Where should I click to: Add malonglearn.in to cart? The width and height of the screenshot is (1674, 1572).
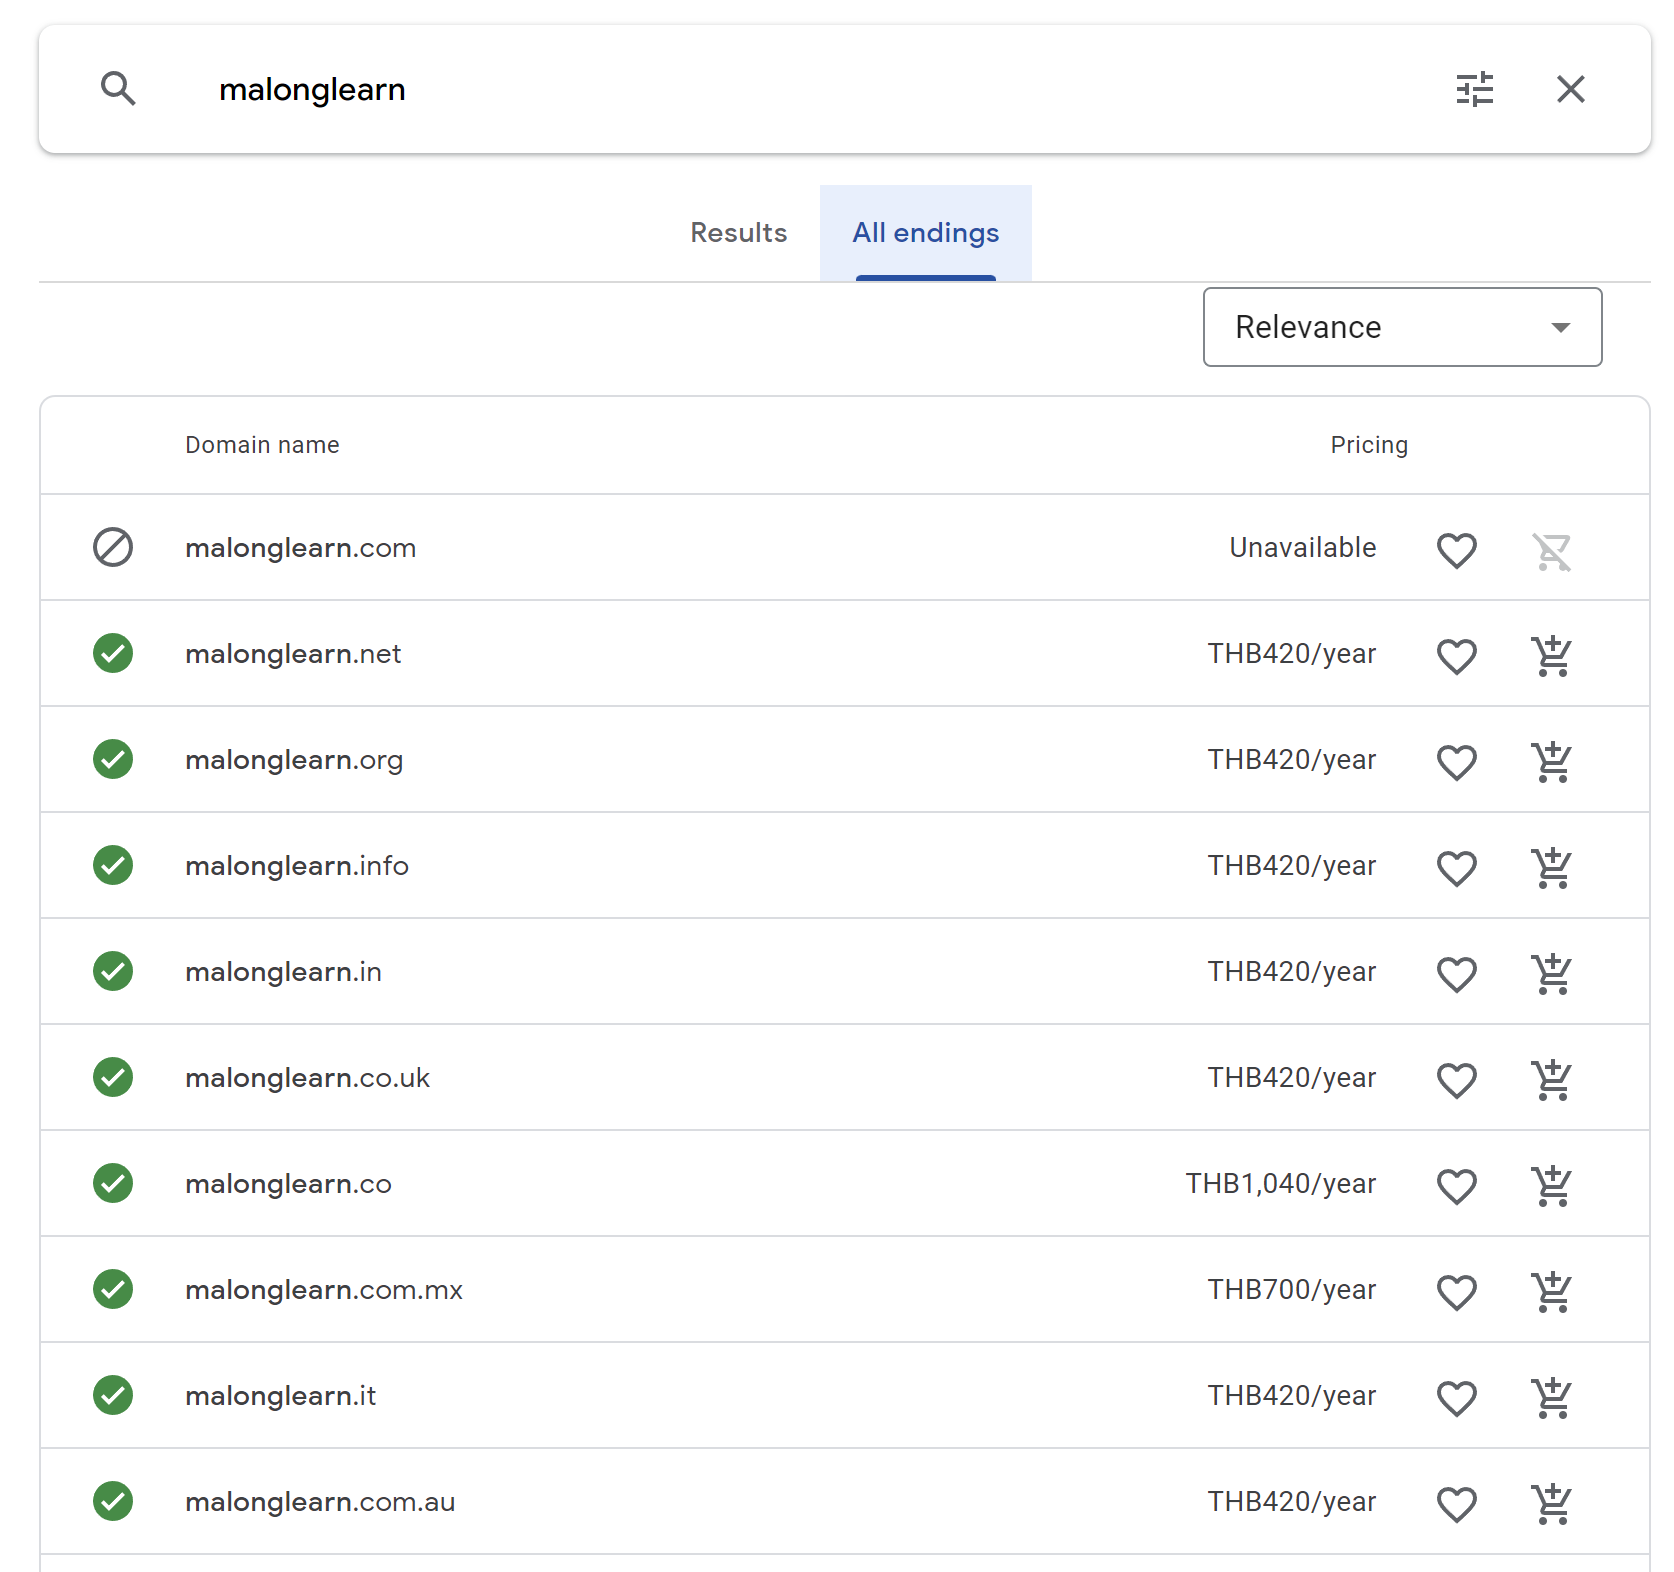[1552, 974]
